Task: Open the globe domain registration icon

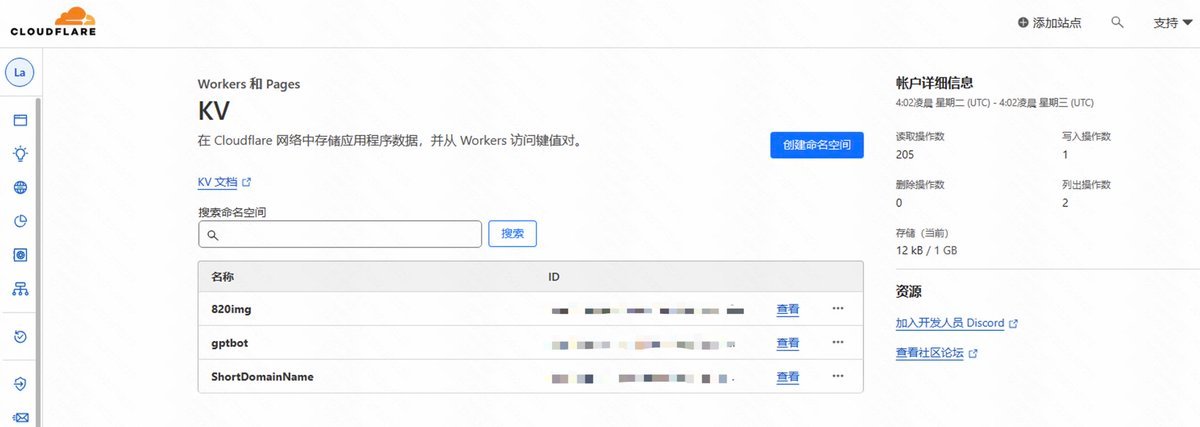Action: 20,188
